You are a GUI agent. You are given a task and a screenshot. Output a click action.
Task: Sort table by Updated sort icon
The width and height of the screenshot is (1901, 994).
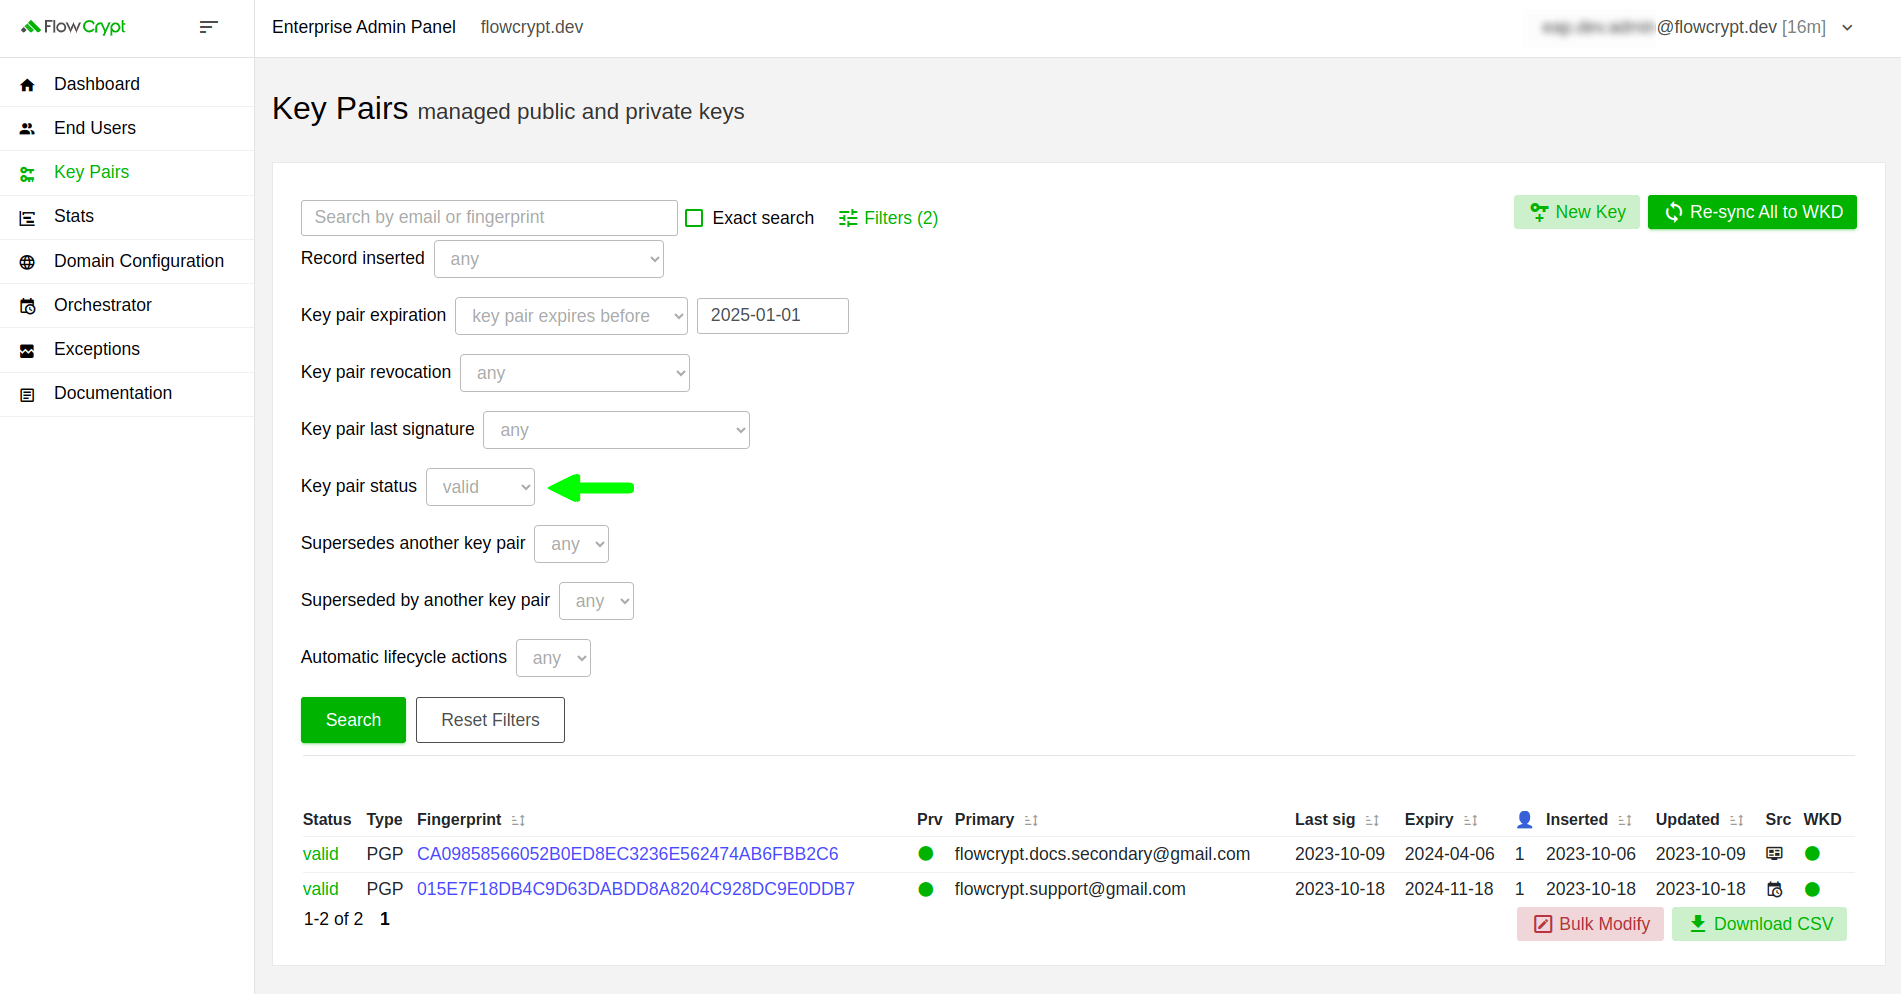[1736, 820]
